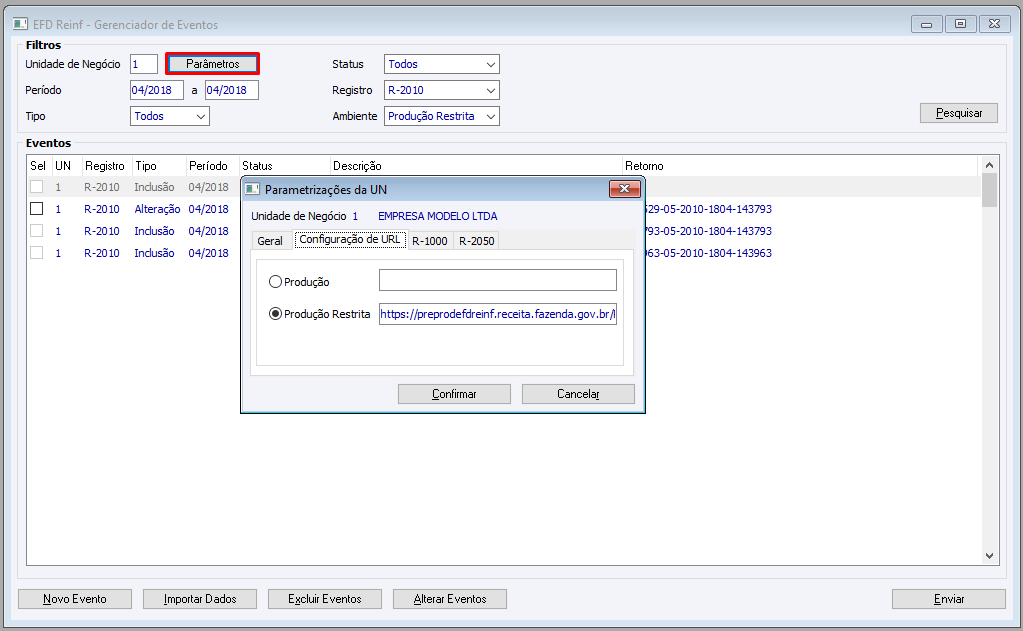Image resolution: width=1023 pixels, height=631 pixels.
Task: Click Cancelar in the dialog
Action: pos(578,394)
